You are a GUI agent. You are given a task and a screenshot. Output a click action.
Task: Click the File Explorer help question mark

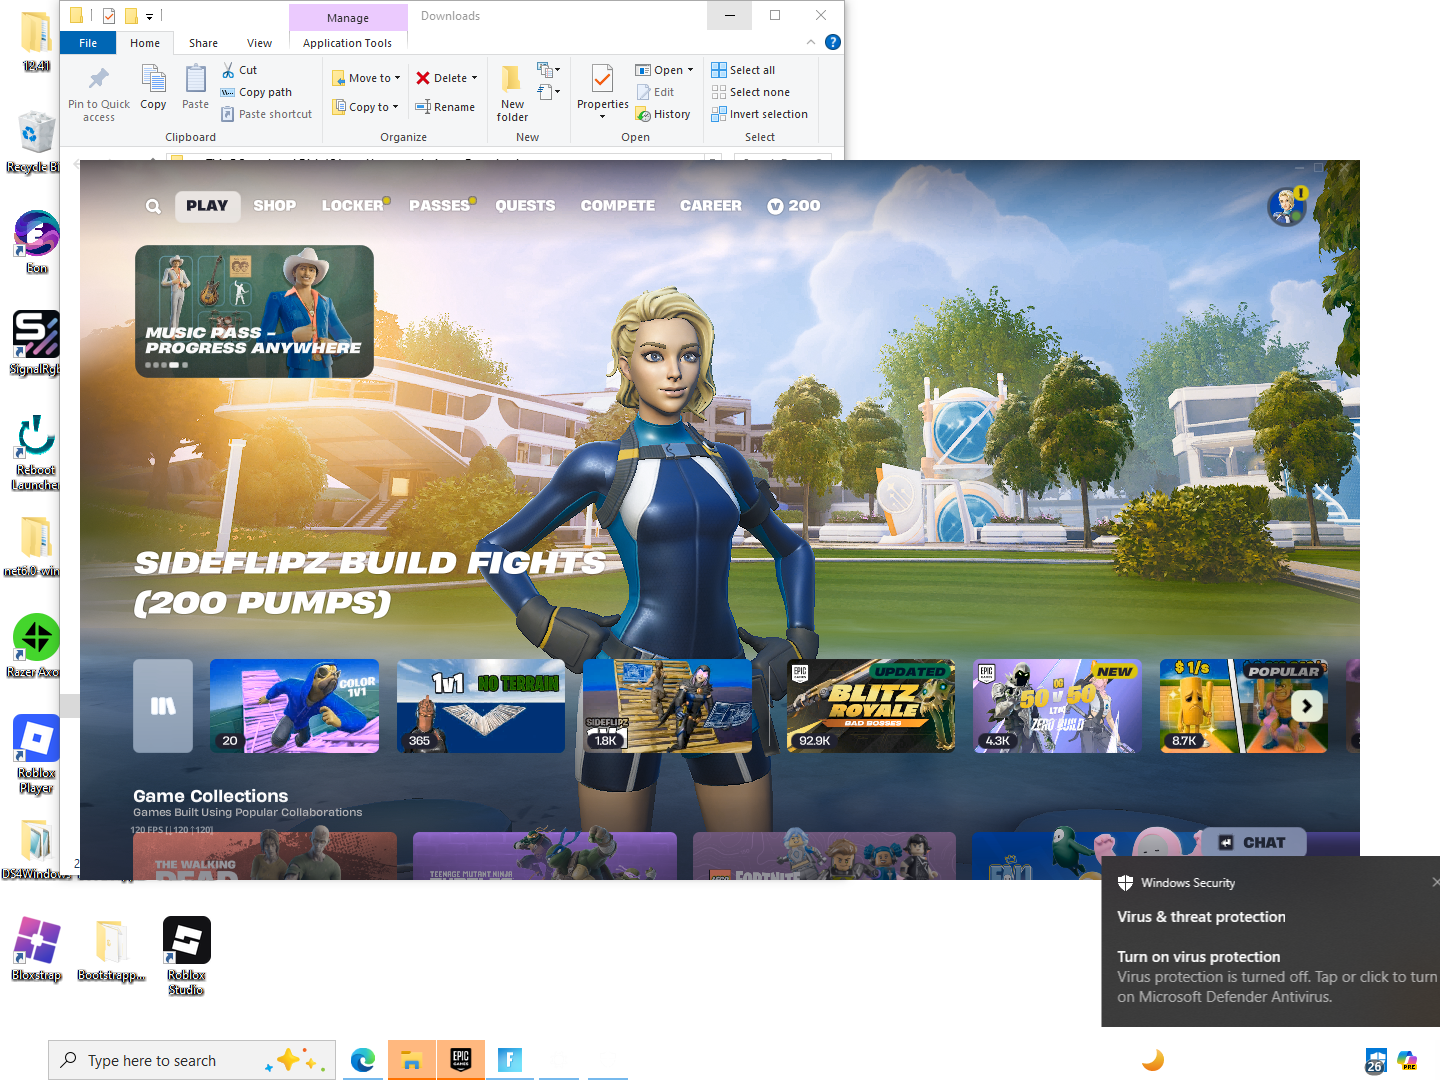coord(833,42)
